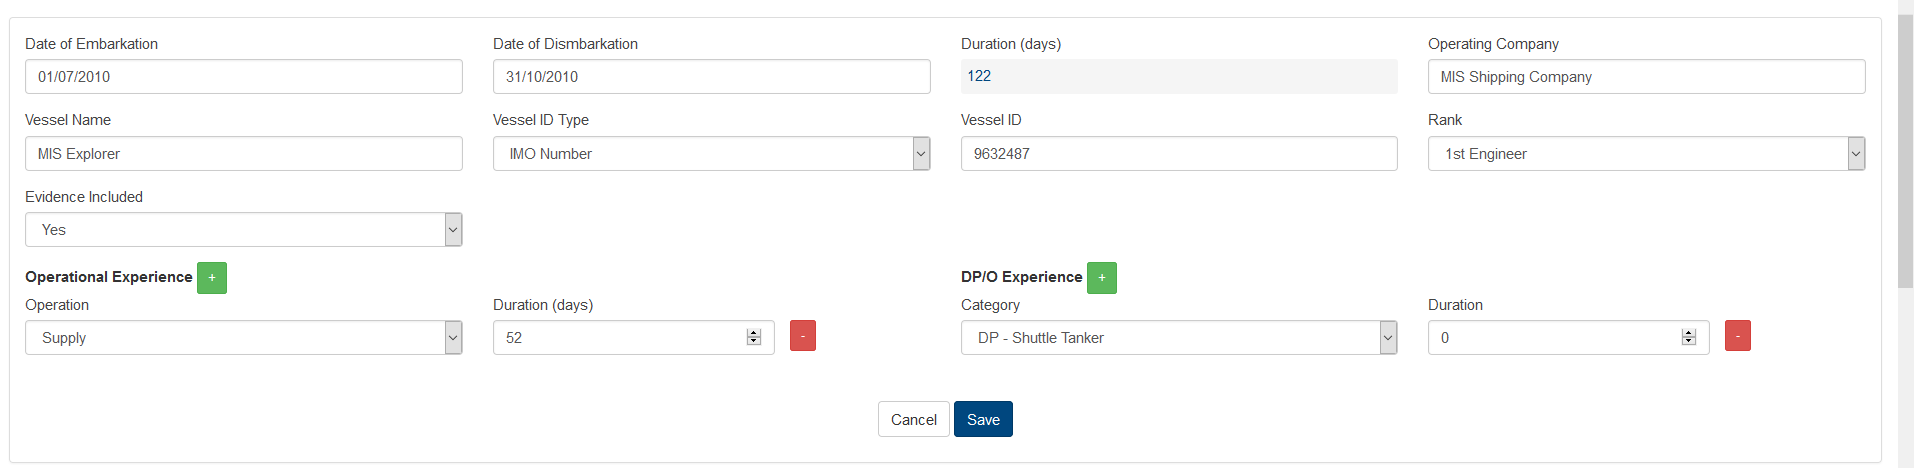Click the vertical page scrollbar
Image resolution: width=1914 pixels, height=468 pixels.
pos(1905,150)
